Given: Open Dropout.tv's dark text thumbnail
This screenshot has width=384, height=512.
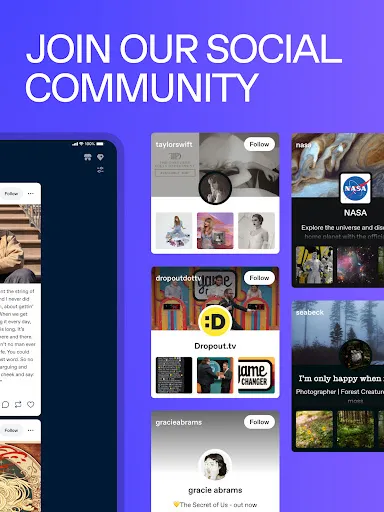Looking at the screenshot, I should 174,375.
